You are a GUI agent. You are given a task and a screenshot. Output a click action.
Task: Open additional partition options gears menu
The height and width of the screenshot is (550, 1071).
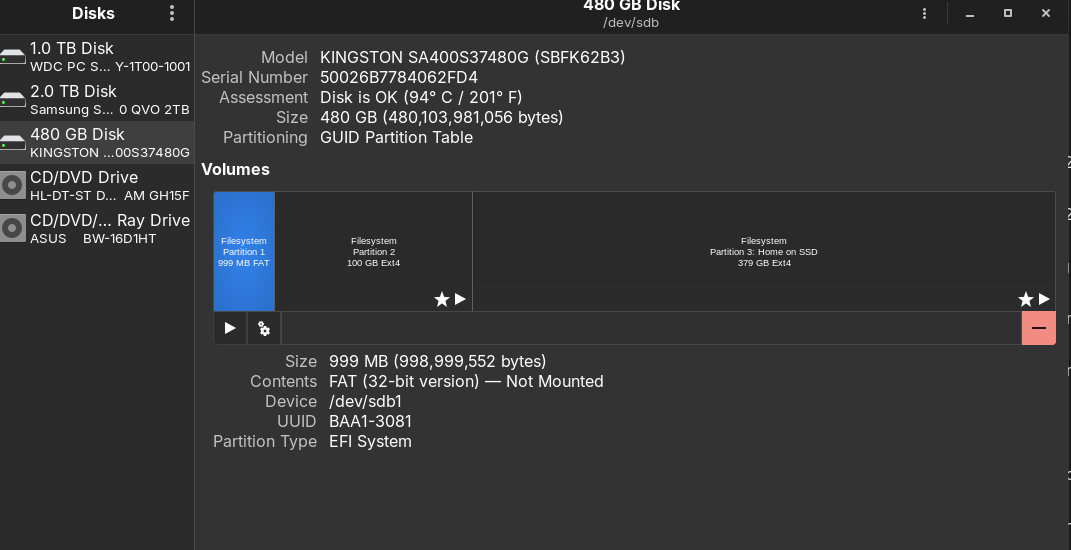(264, 328)
